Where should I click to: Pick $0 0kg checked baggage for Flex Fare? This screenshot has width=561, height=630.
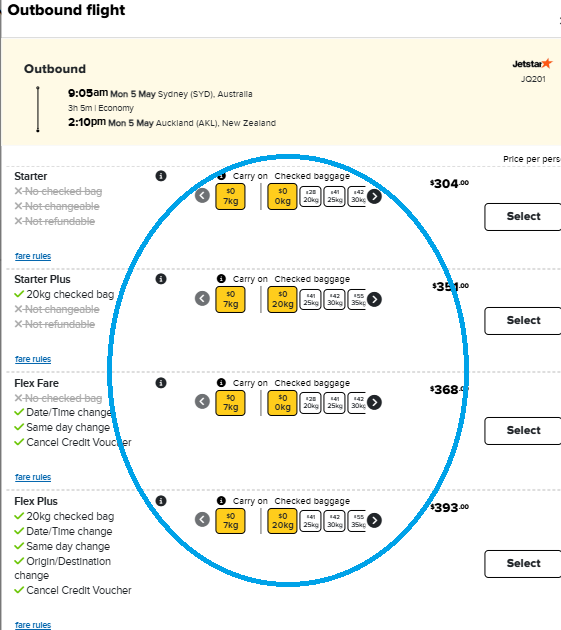click(282, 403)
